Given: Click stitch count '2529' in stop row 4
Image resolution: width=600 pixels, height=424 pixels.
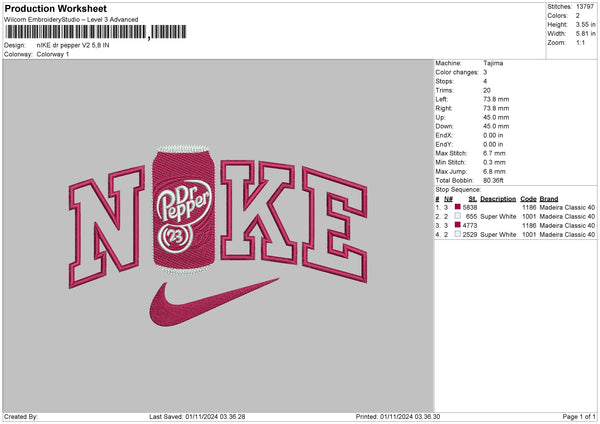Looking at the screenshot, I should [470, 235].
